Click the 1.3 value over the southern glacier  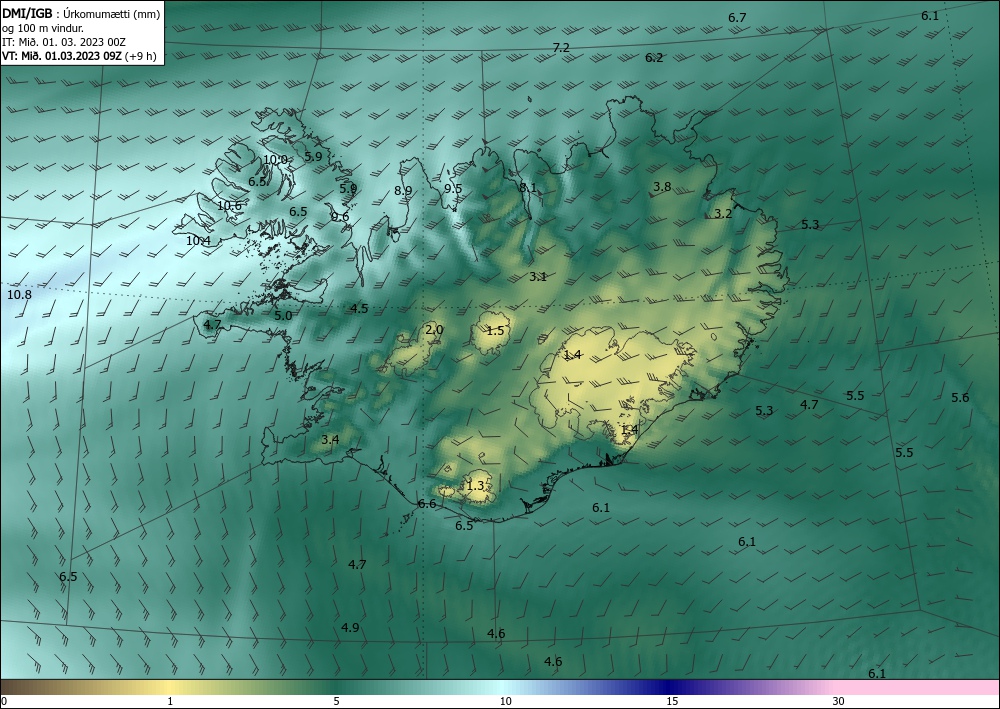(x=476, y=486)
